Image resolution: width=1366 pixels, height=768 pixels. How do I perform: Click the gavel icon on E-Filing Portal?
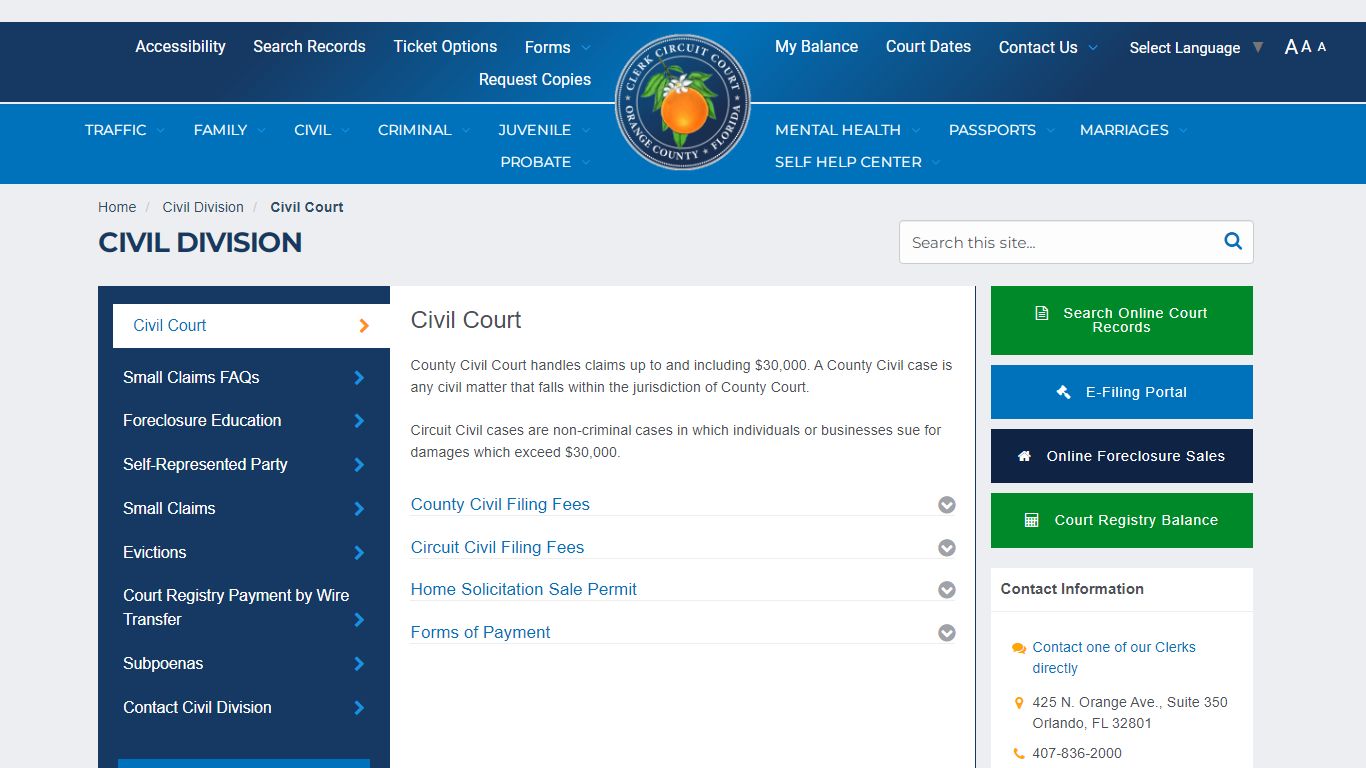1064,392
